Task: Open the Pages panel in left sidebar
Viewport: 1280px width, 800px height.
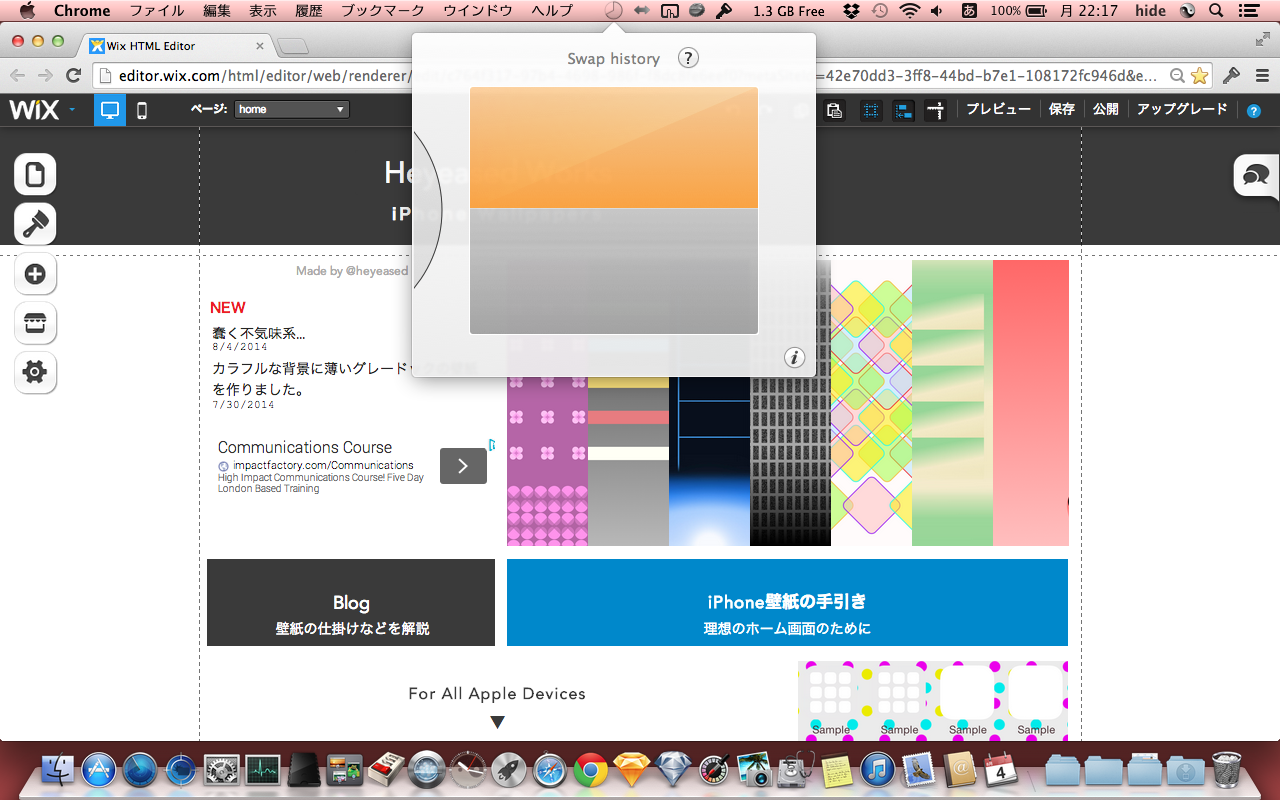Action: tap(35, 175)
